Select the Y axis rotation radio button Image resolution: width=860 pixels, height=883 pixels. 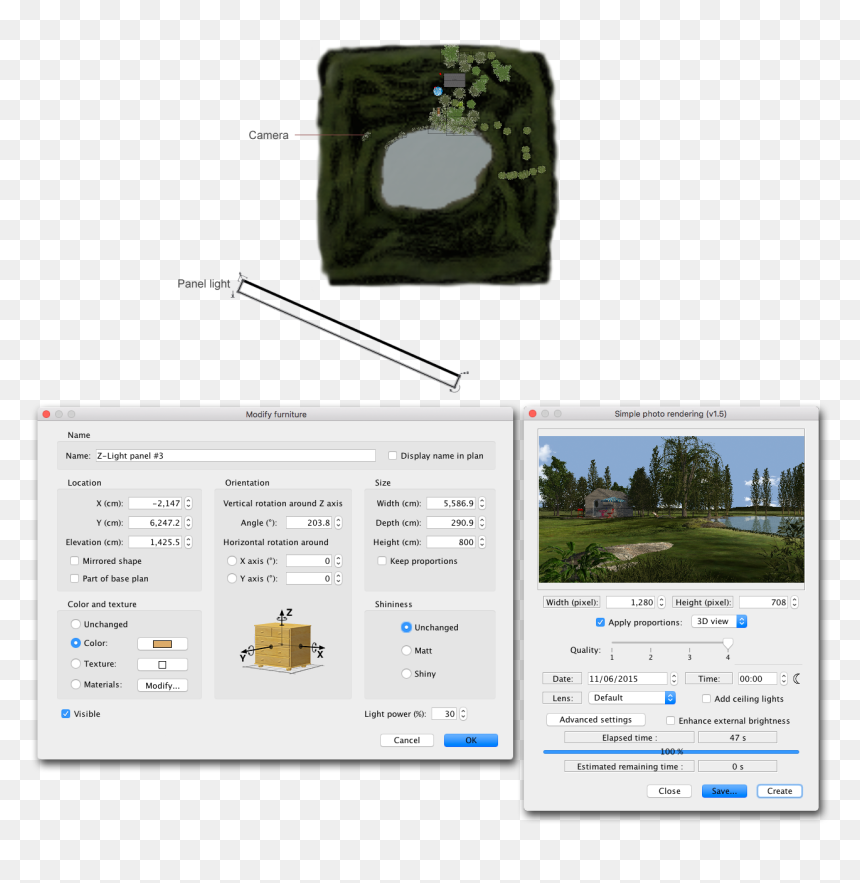[x=232, y=578]
